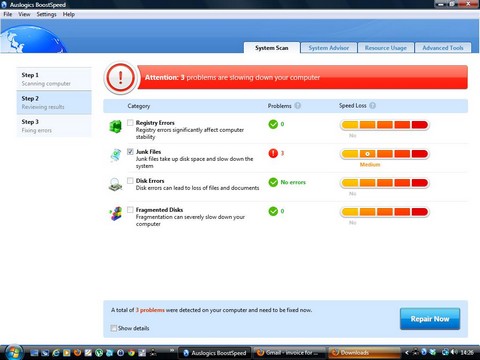This screenshot has width=480, height=360.
Task: Click the 'No errors' status text
Action: click(x=293, y=182)
